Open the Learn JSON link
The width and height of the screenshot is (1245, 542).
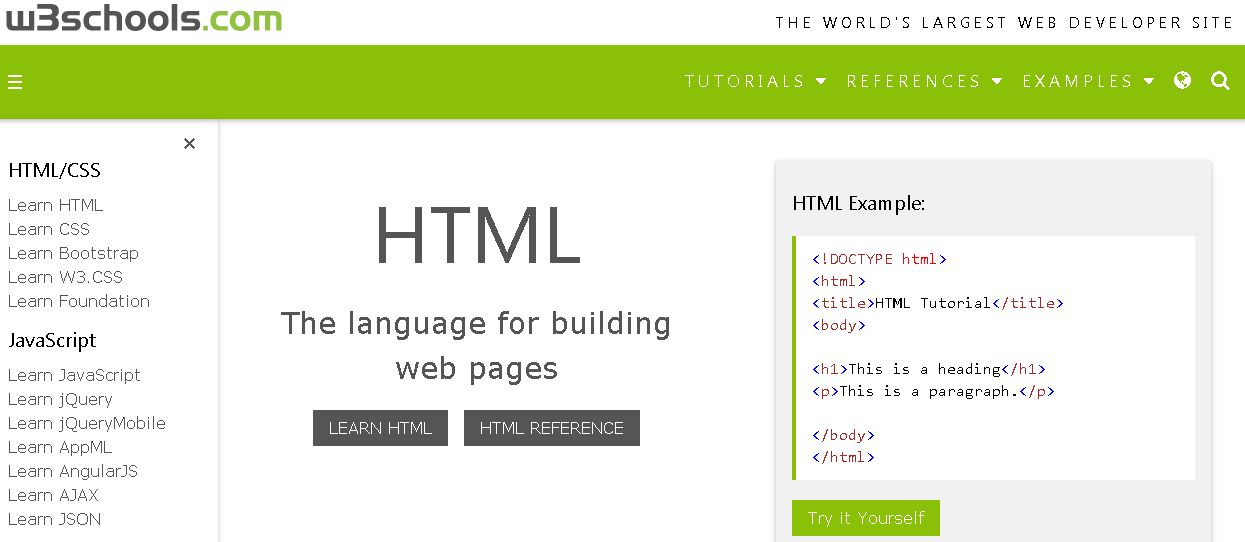(x=54, y=519)
